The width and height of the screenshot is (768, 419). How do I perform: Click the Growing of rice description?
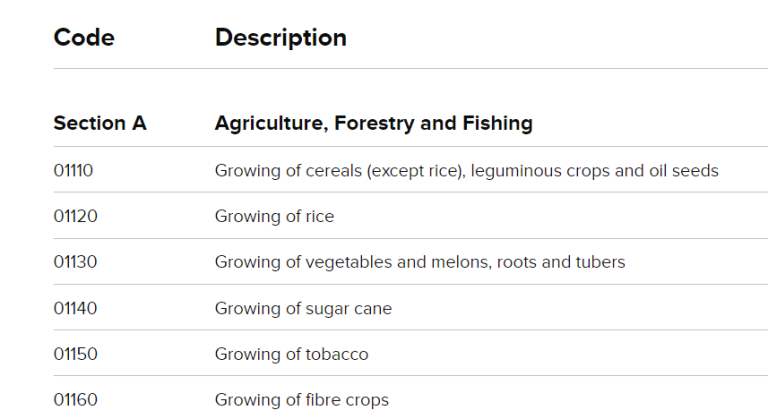coord(274,217)
